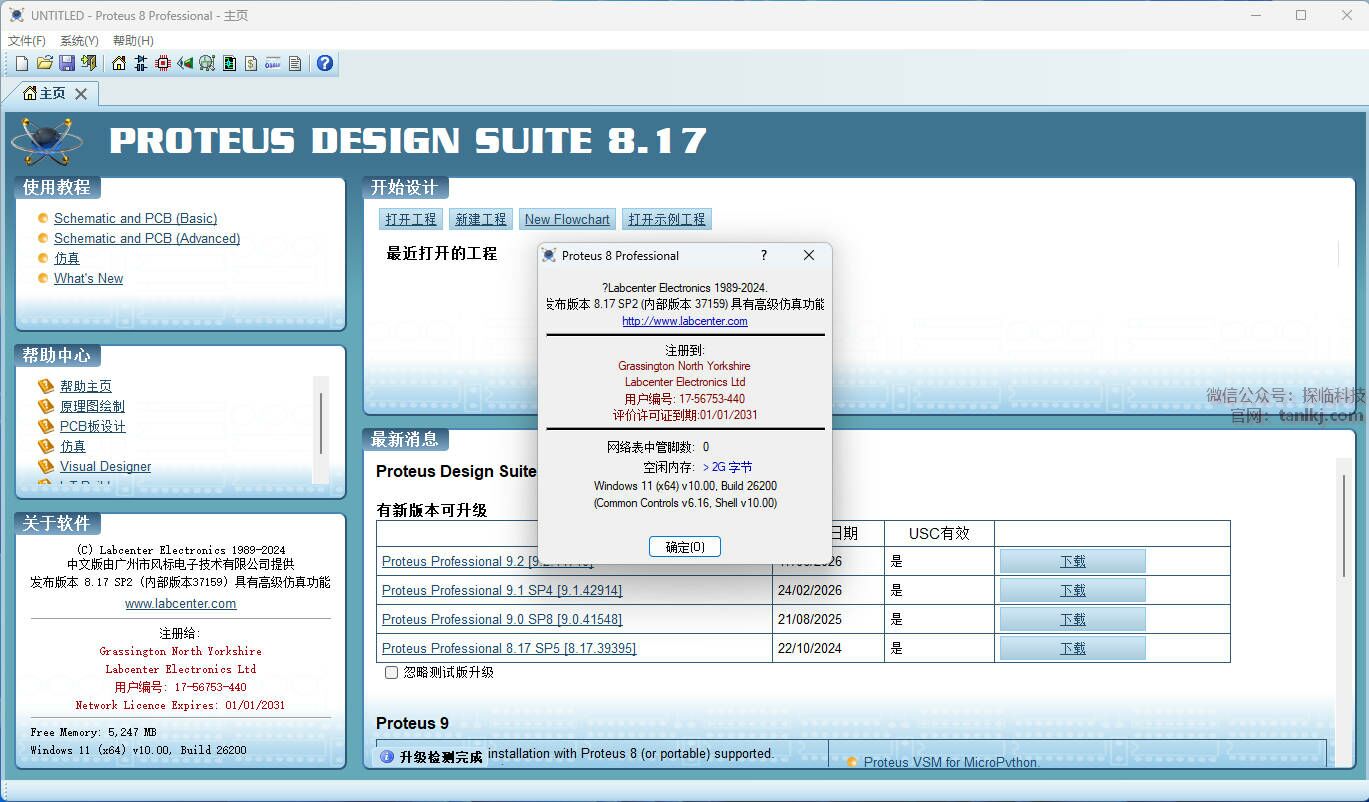Open the Proteus VSM for MicroPython link

click(x=951, y=762)
